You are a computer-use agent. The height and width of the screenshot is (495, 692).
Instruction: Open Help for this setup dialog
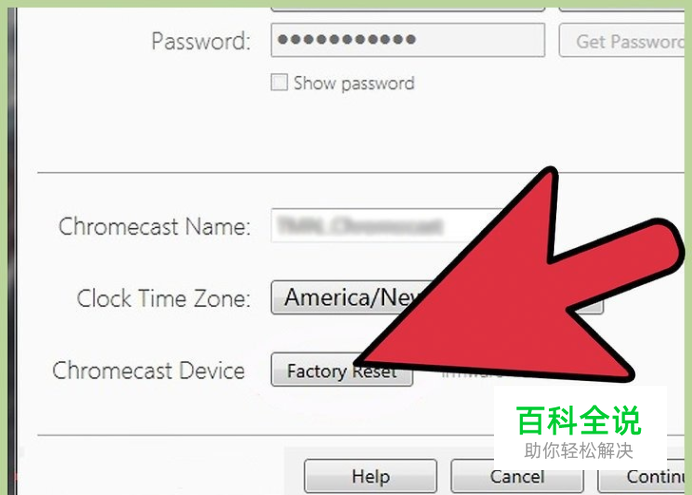(370, 476)
